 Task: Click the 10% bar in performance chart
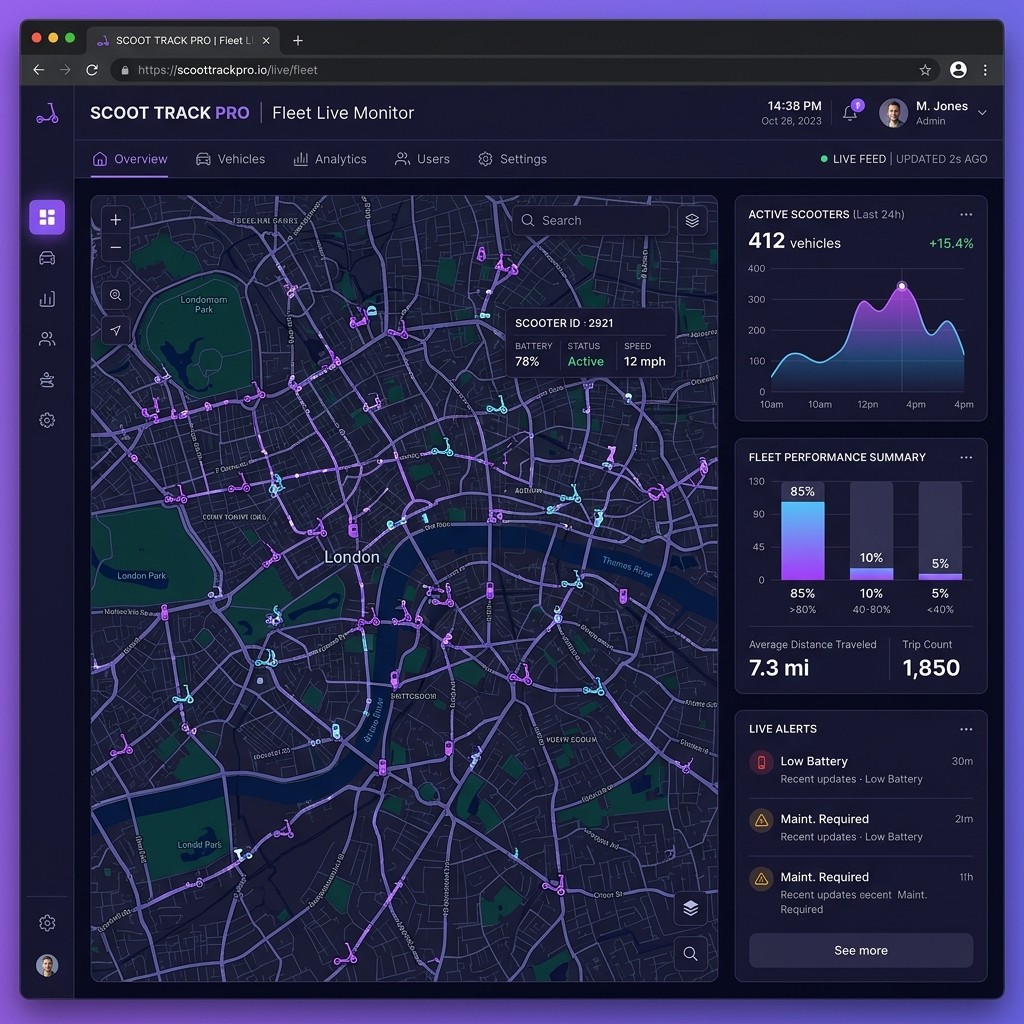[871, 574]
